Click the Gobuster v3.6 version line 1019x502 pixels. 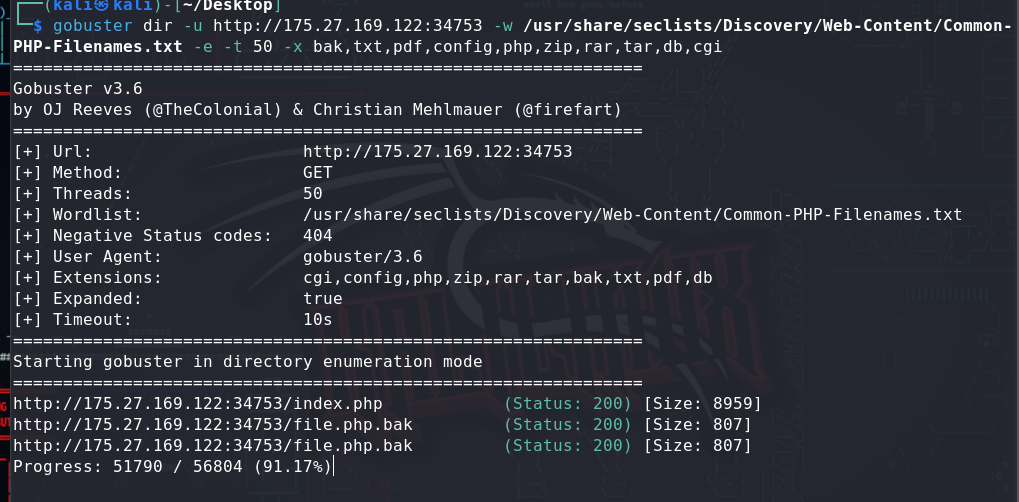[x=78, y=88]
